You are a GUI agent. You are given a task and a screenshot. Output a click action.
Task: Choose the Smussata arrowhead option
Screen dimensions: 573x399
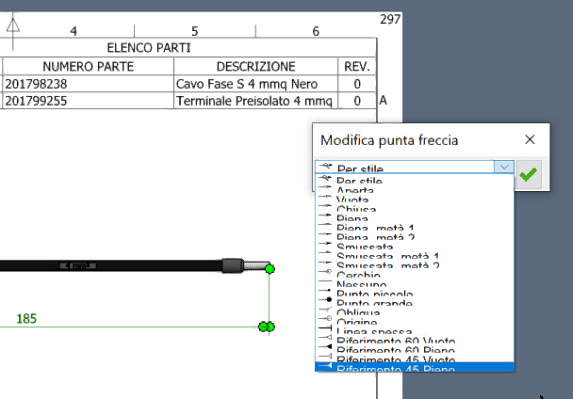pos(414,246)
